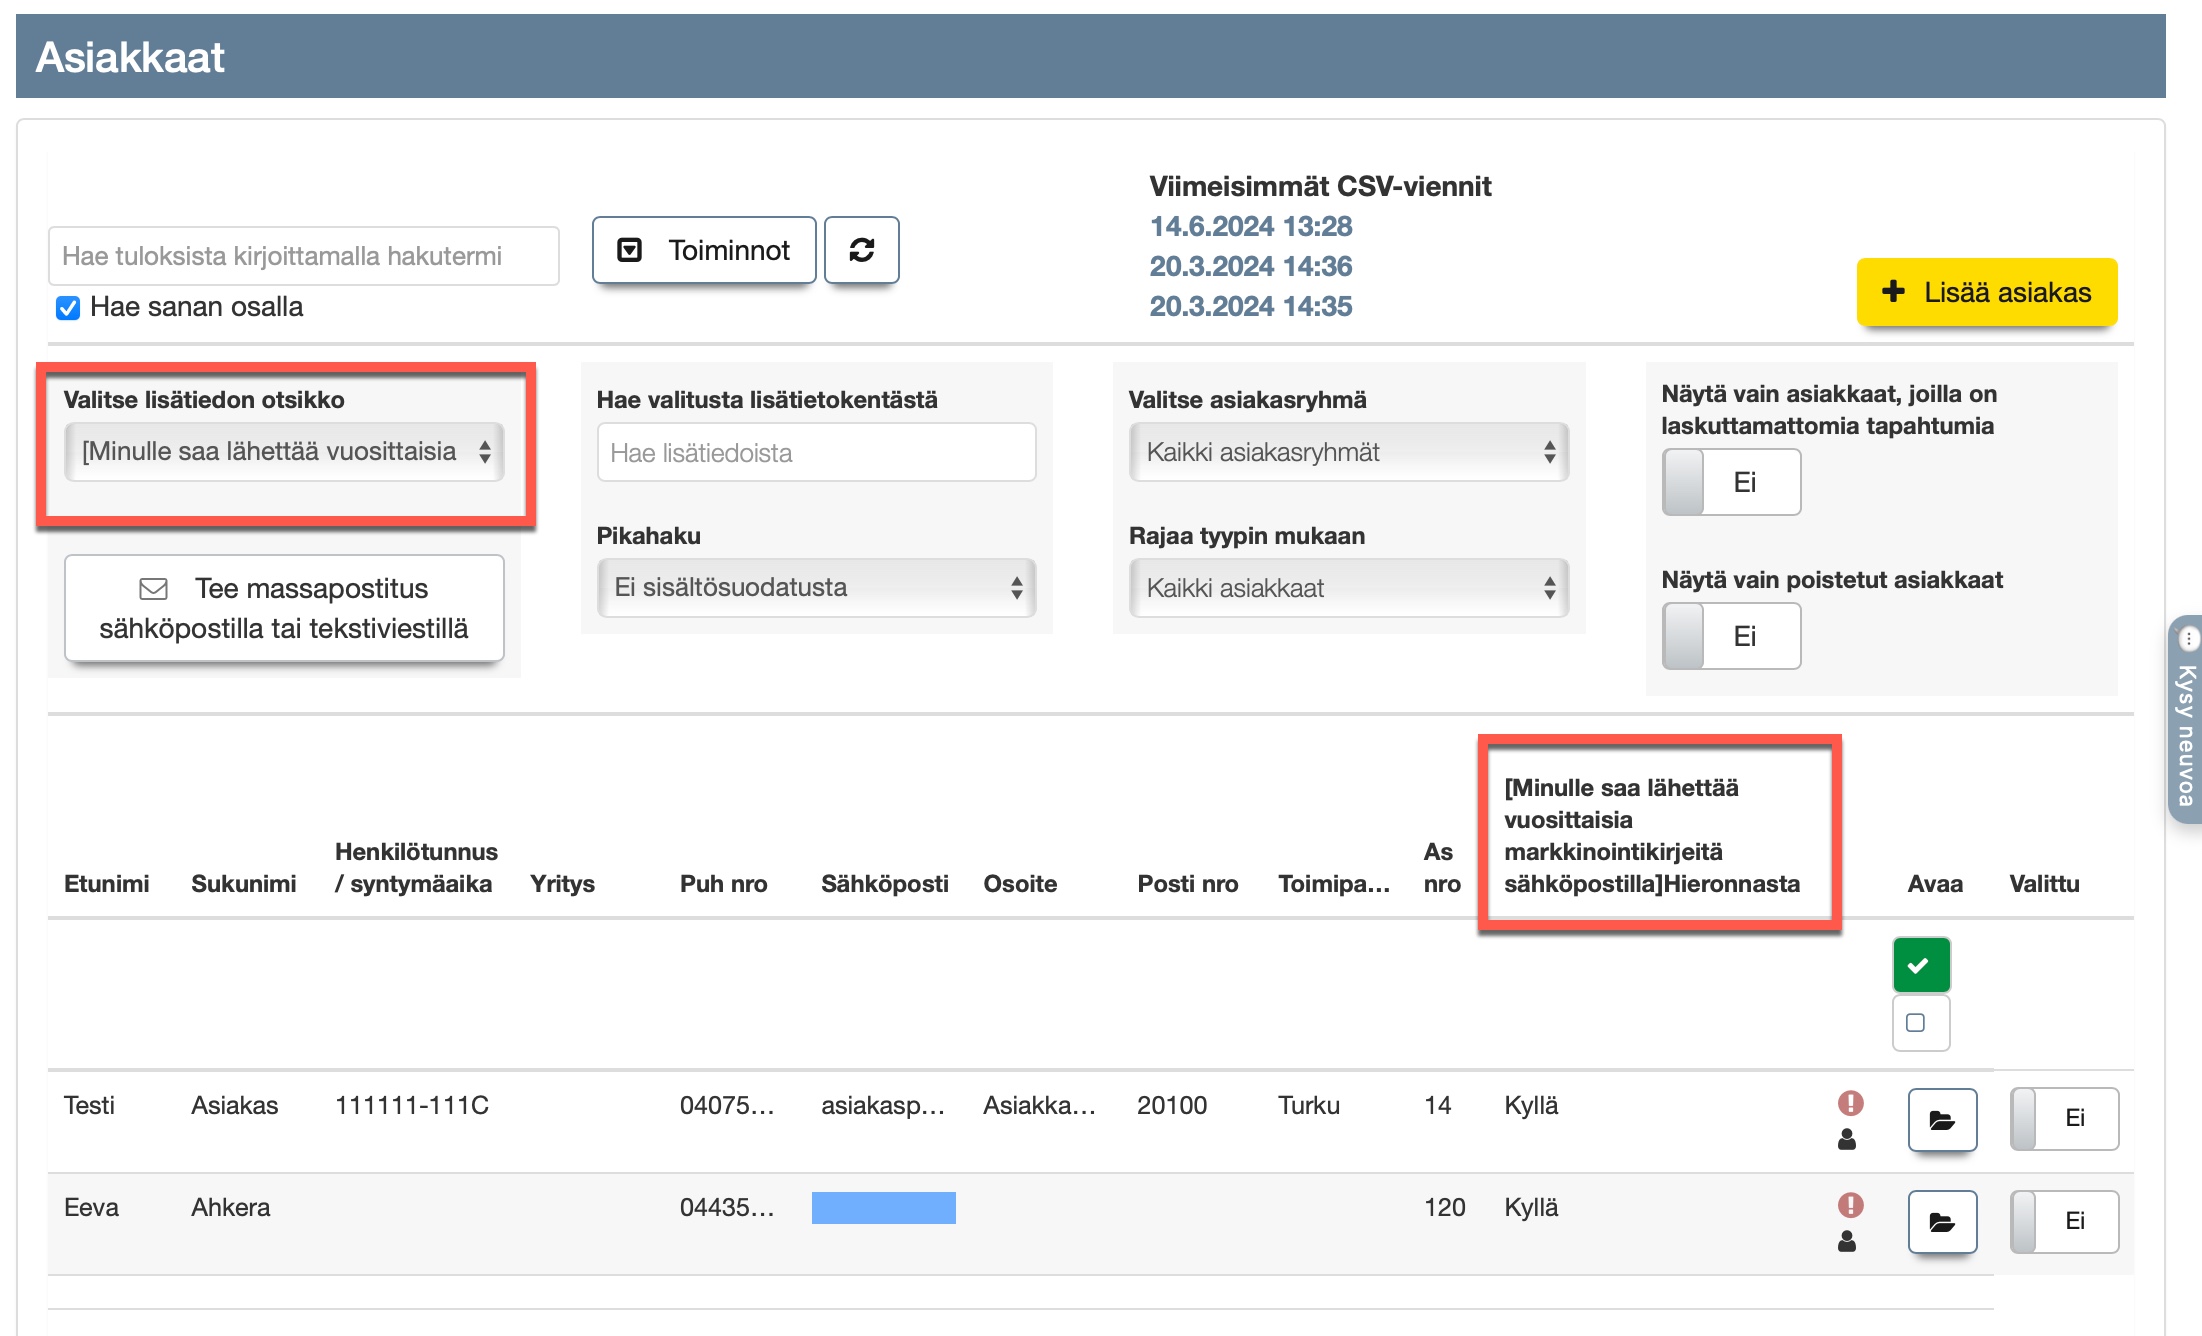Click the refresh icon button

point(861,250)
